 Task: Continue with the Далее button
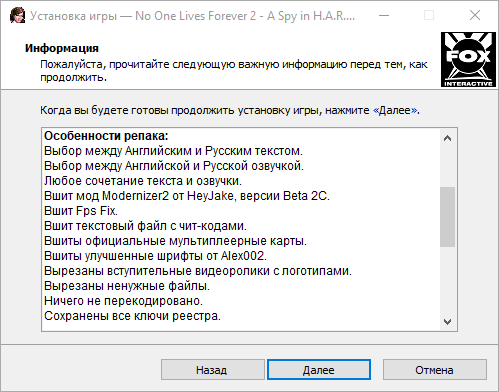pos(319,370)
